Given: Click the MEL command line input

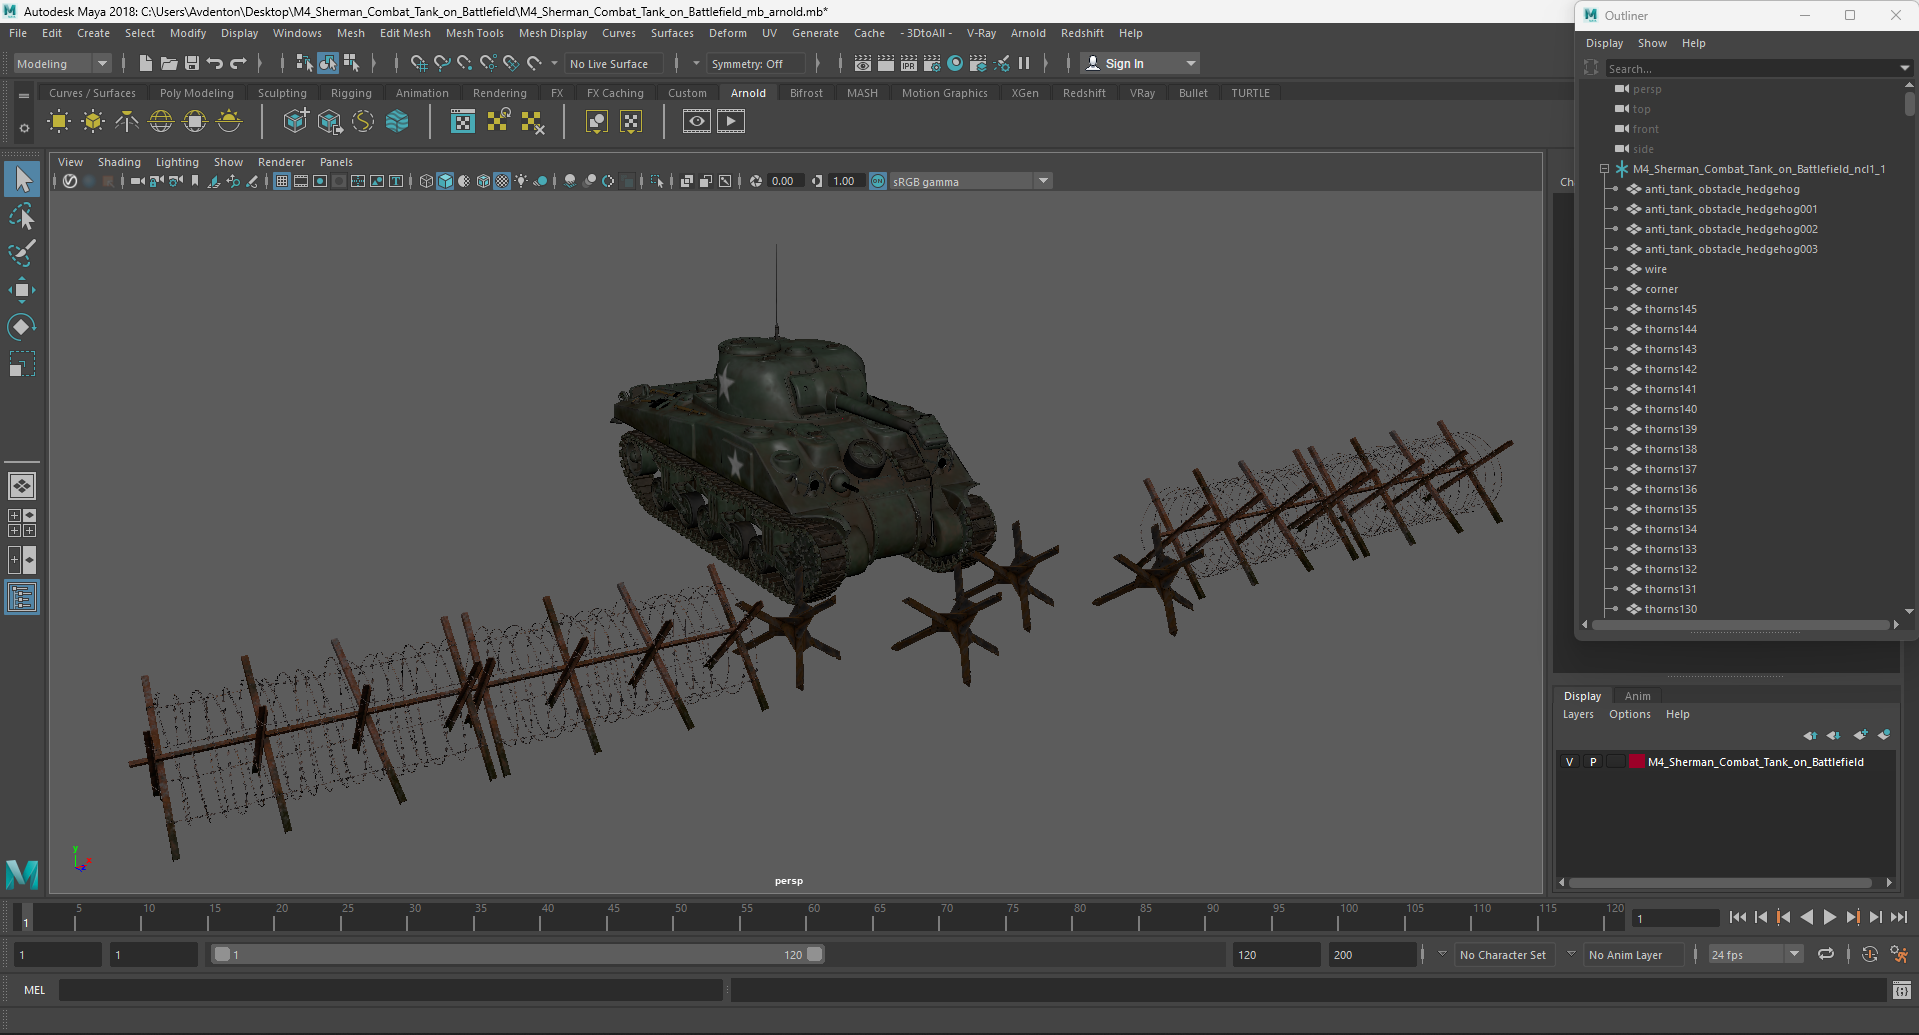Looking at the screenshot, I should (x=391, y=990).
